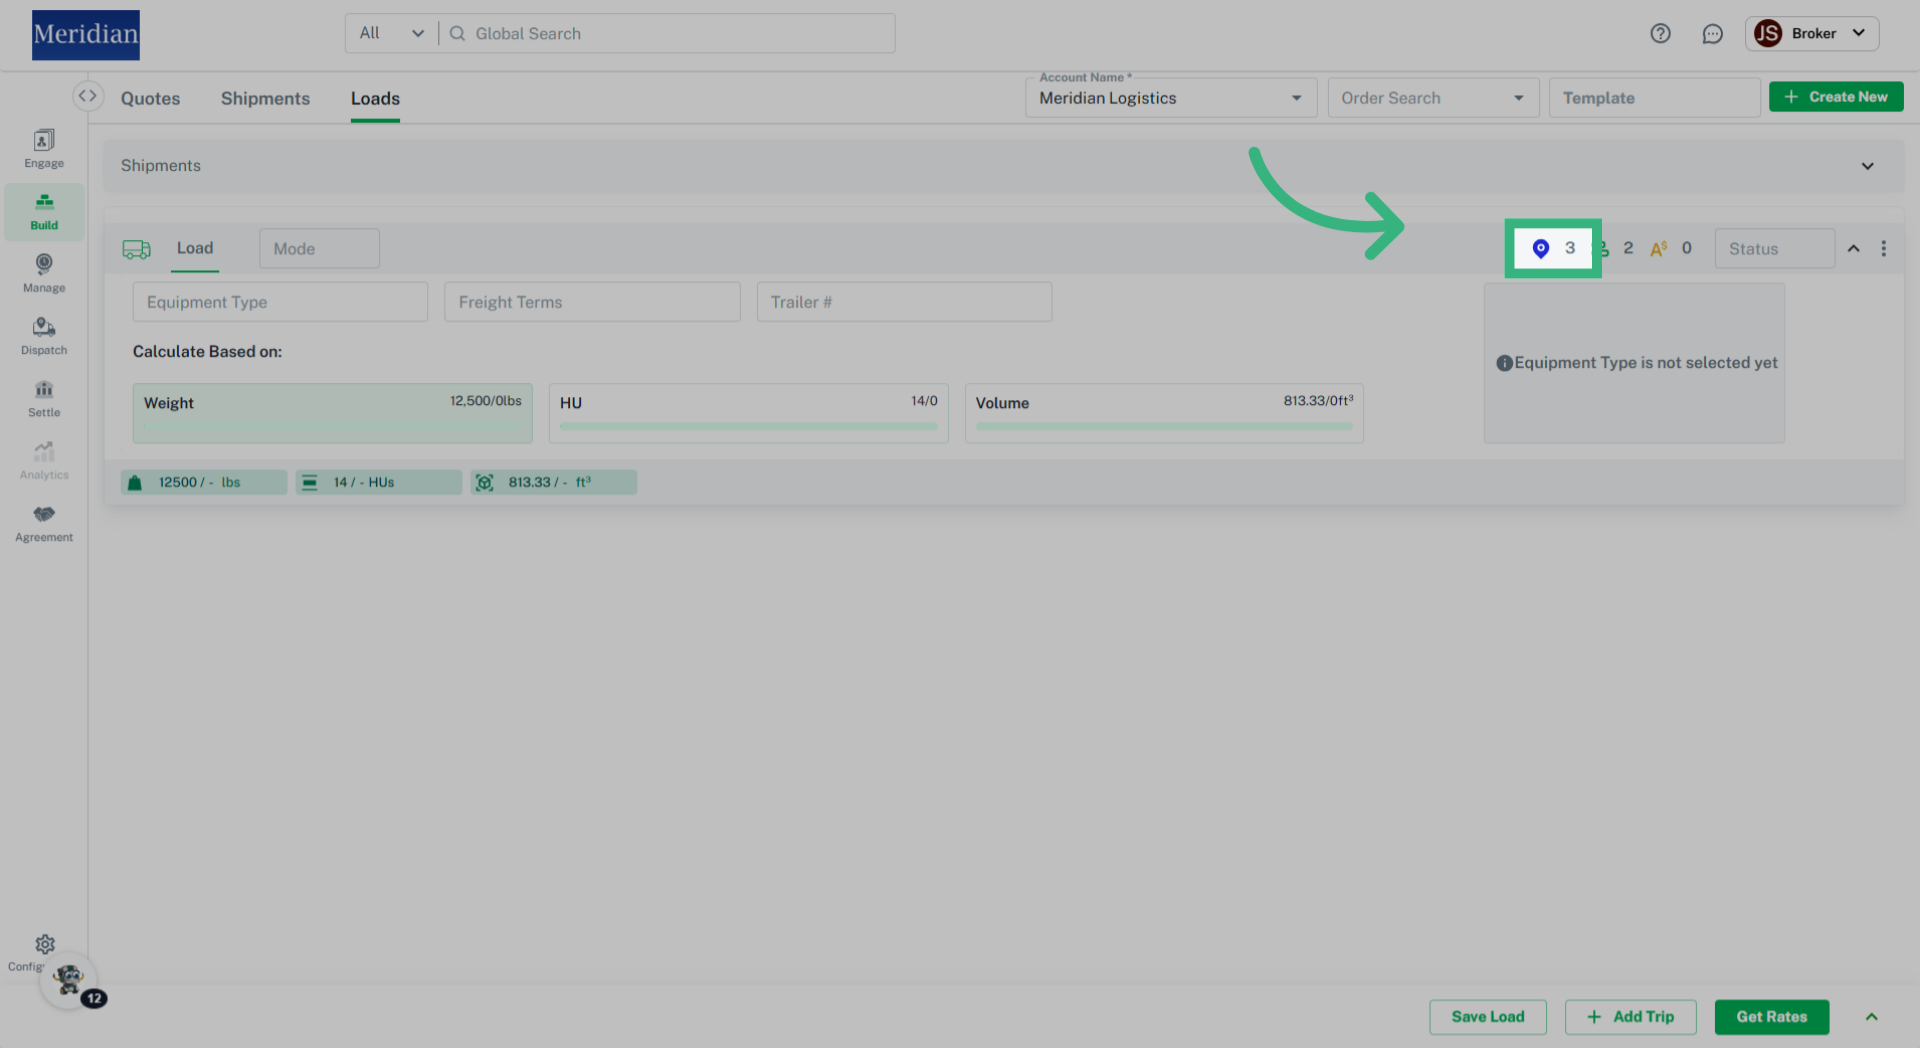Click the info icon by Equipment Type message
The width and height of the screenshot is (1920, 1048).
1504,363
